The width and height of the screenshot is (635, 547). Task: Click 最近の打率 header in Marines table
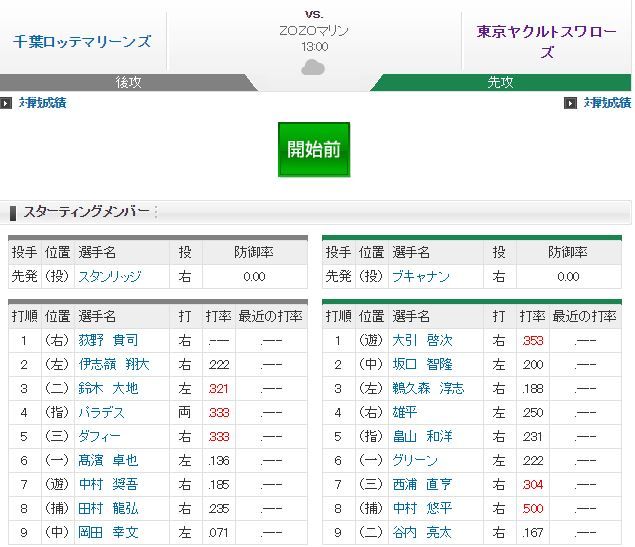pos(271,316)
